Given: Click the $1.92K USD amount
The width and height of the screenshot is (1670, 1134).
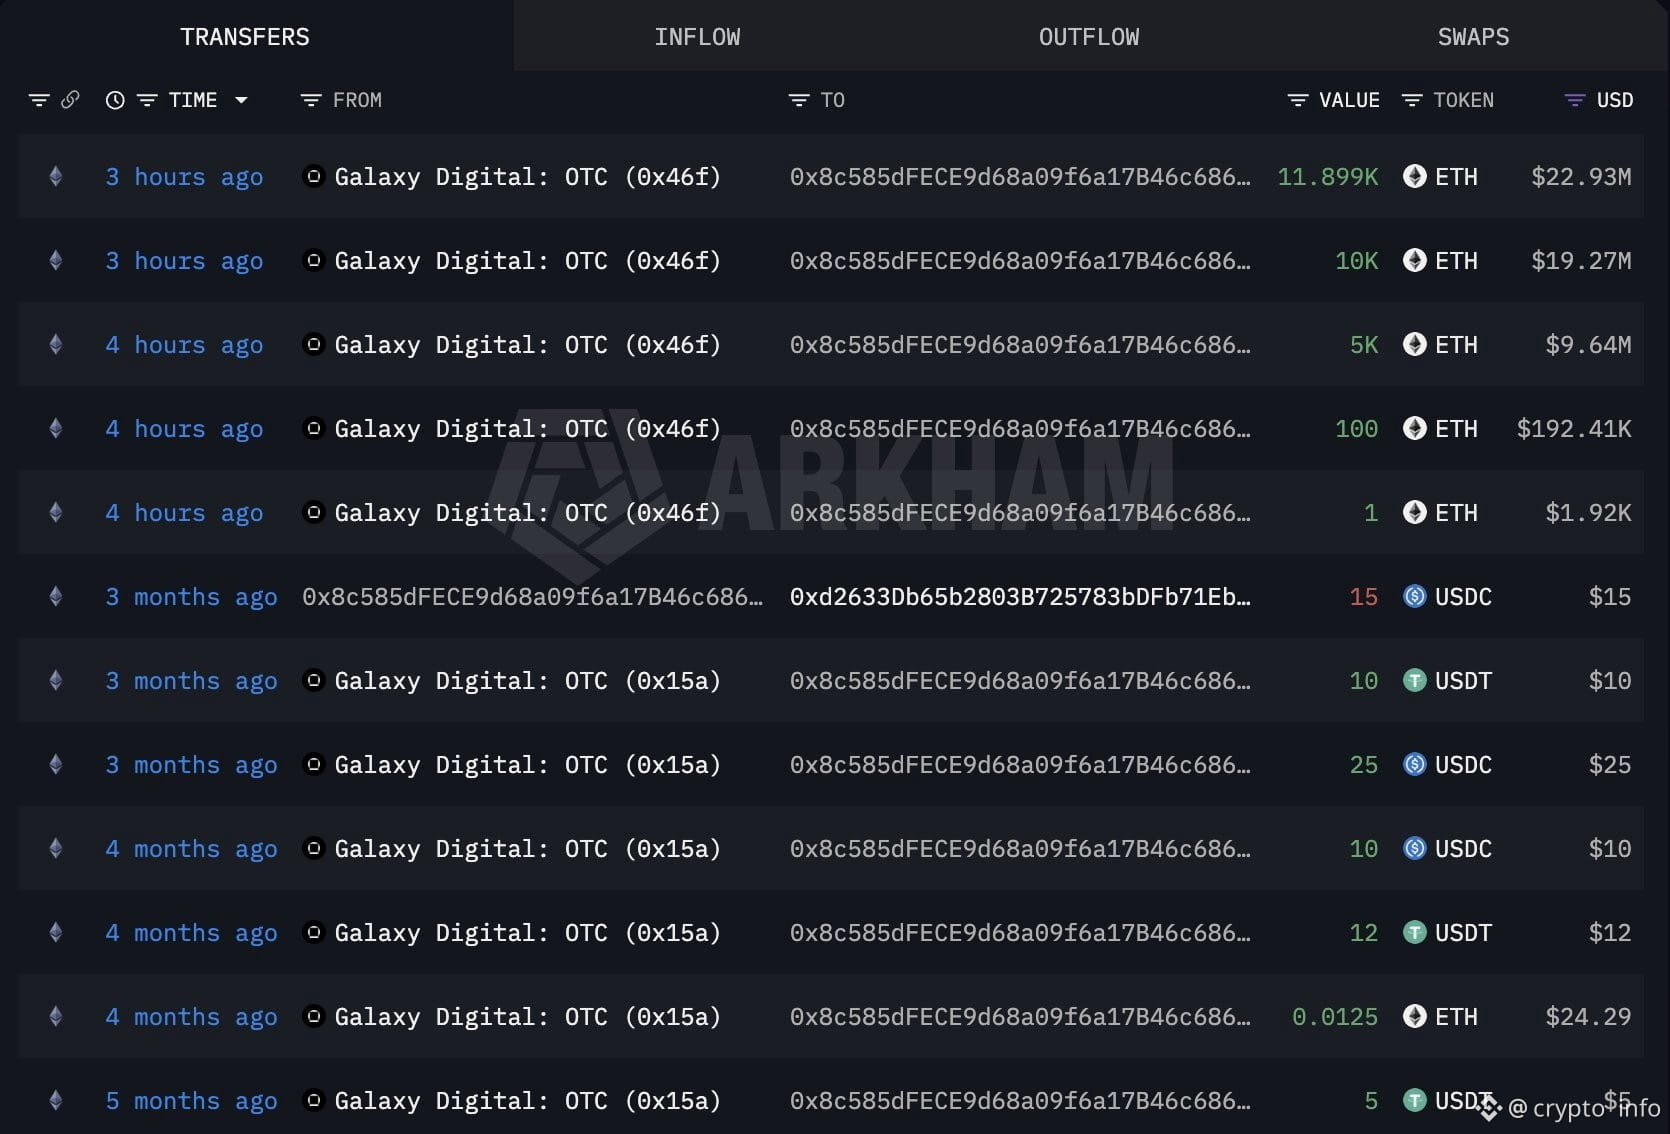Looking at the screenshot, I should coord(1588,513).
